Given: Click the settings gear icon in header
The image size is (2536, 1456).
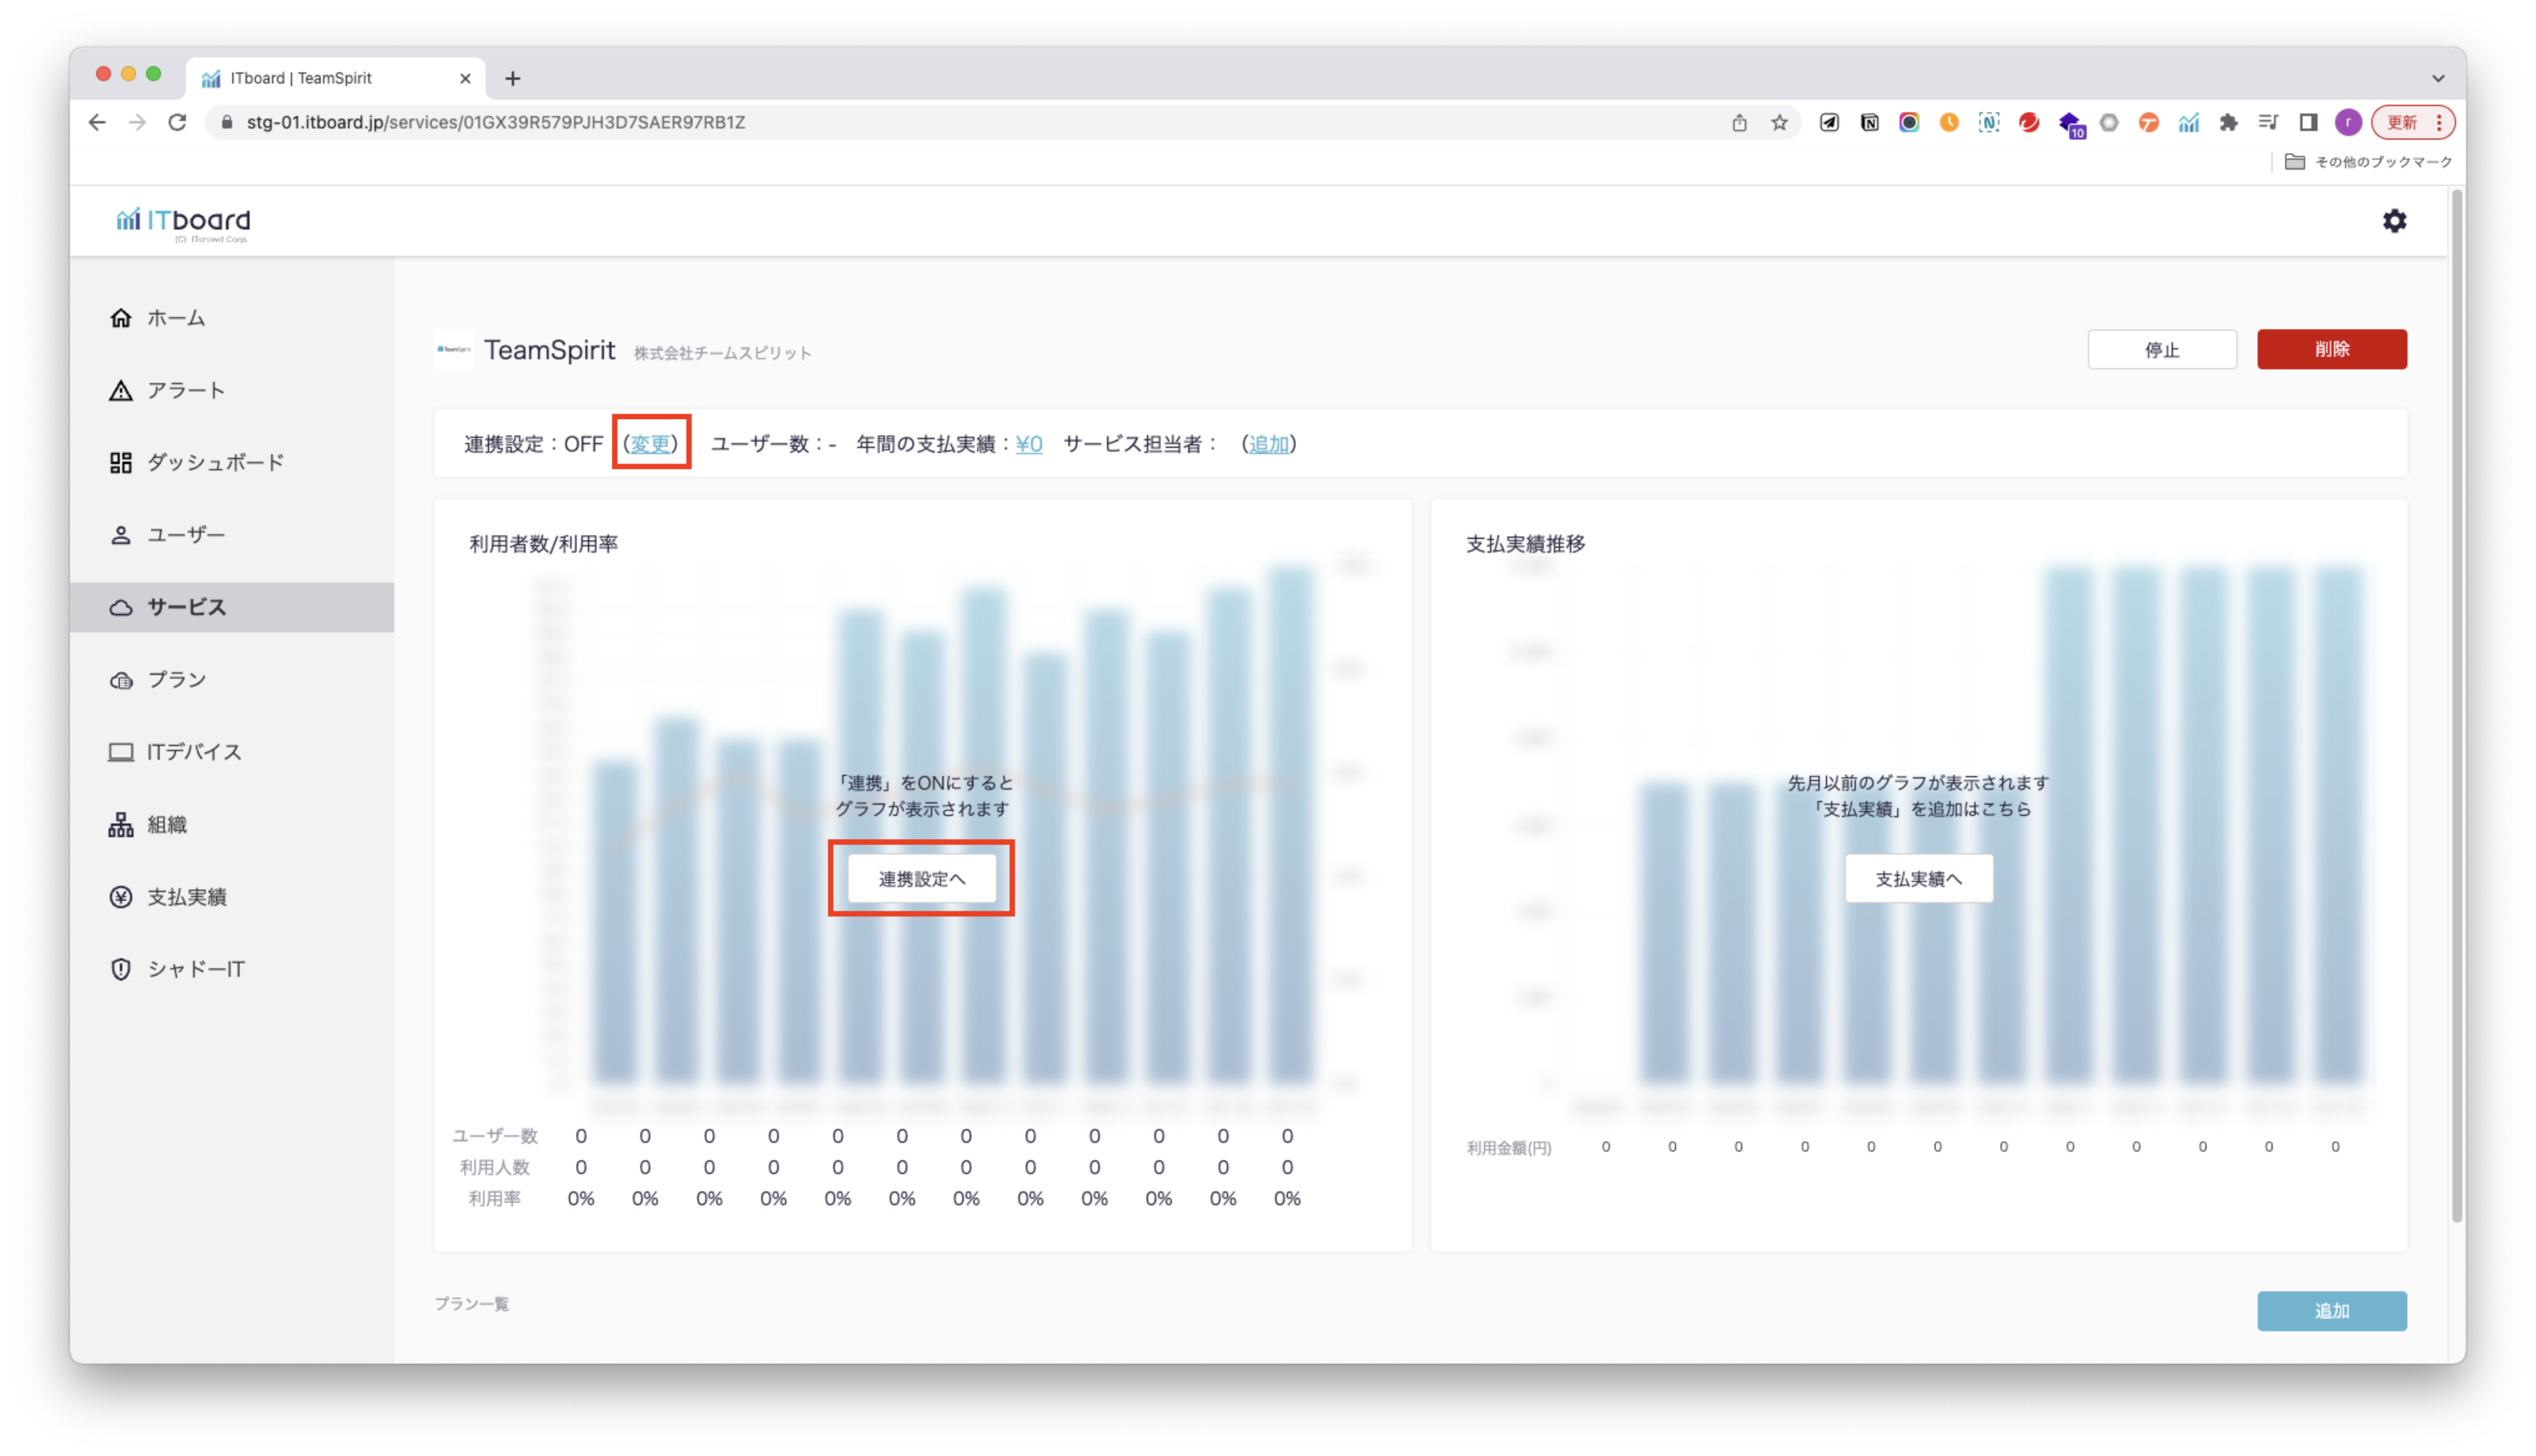Looking at the screenshot, I should (2394, 221).
